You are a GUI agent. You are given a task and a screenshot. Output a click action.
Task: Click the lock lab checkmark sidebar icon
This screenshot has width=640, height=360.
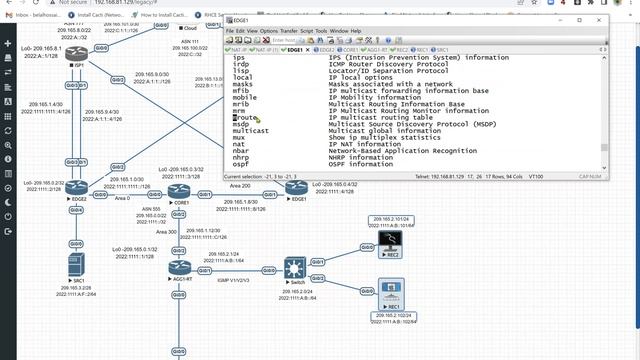[8, 188]
